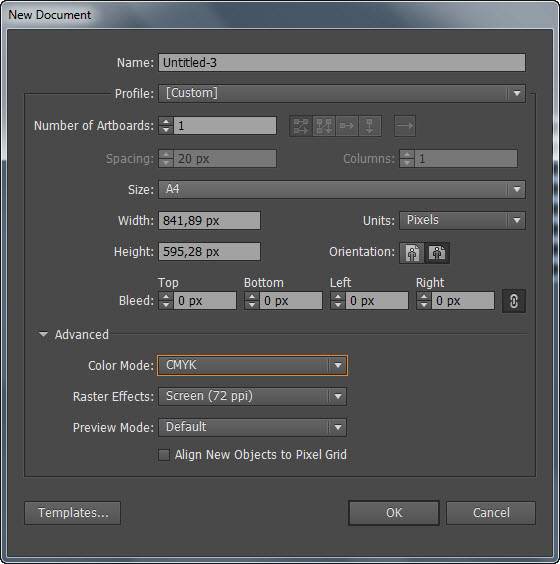560x564 pixels.
Task: Click the New Document title bar text
Action: (50, 15)
